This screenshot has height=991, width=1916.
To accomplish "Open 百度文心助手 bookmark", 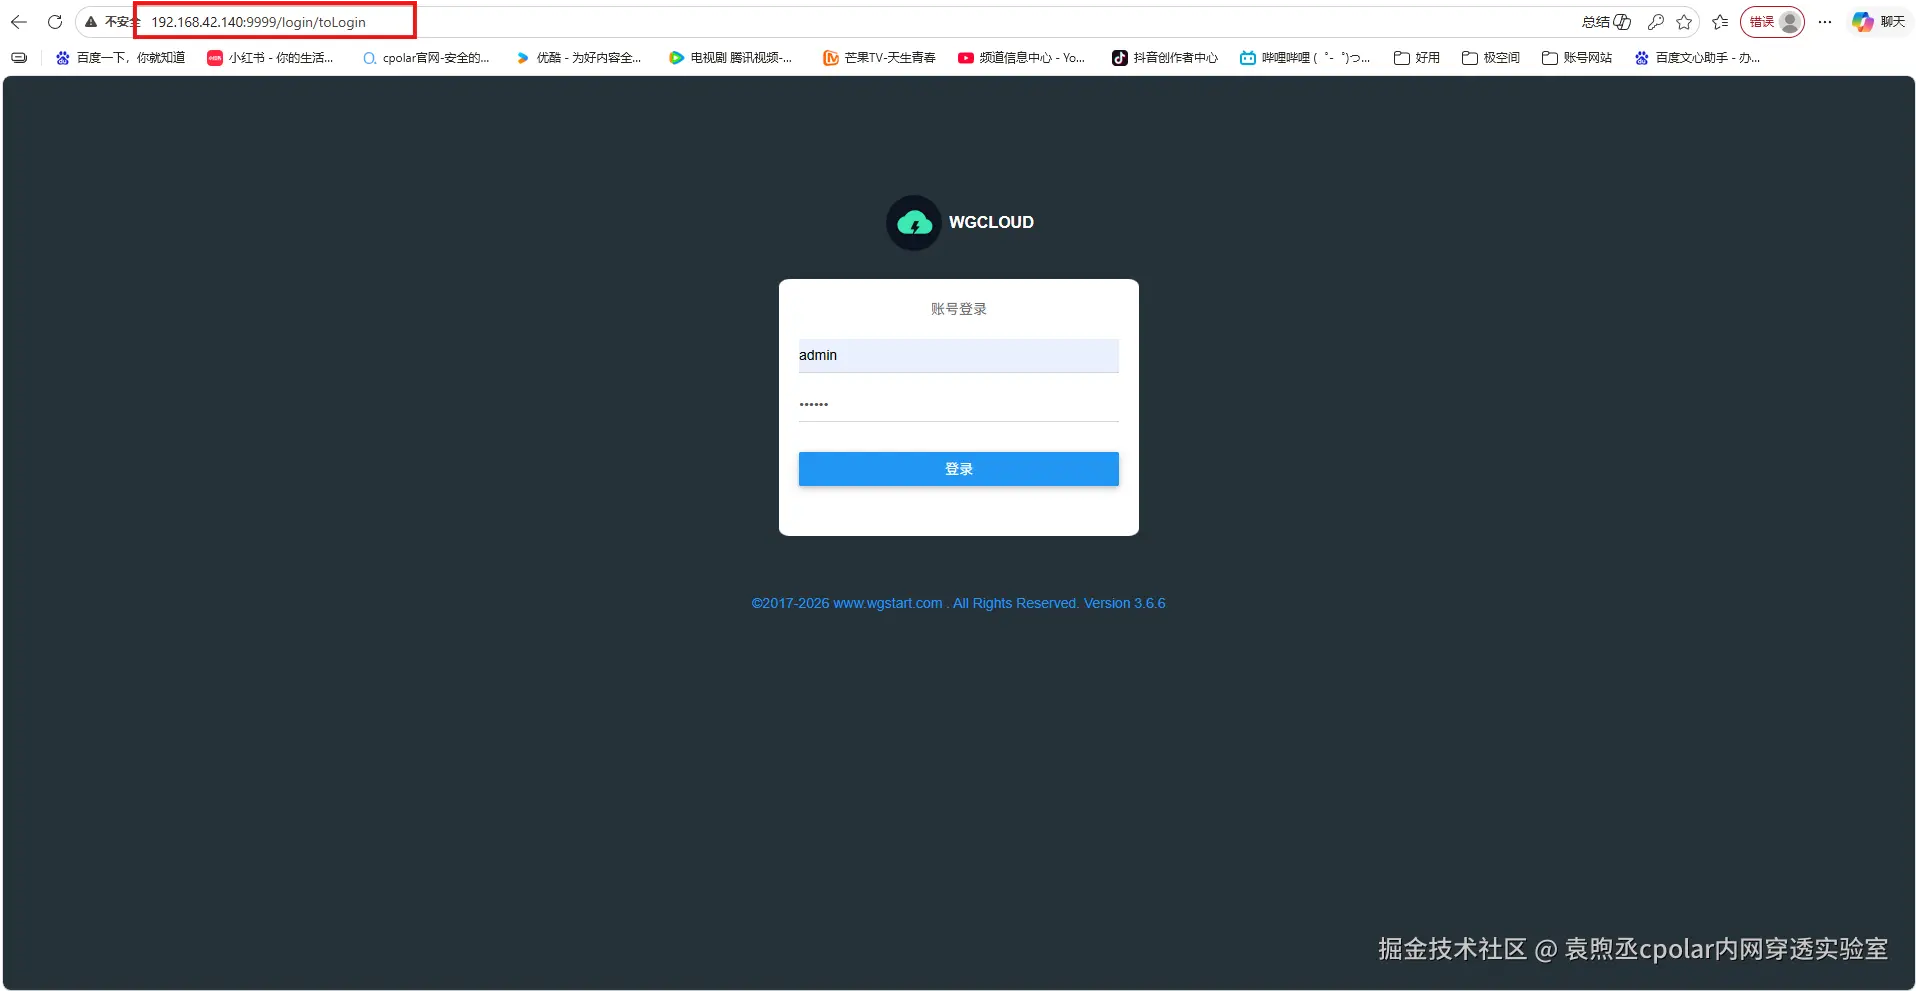I will point(1698,58).
